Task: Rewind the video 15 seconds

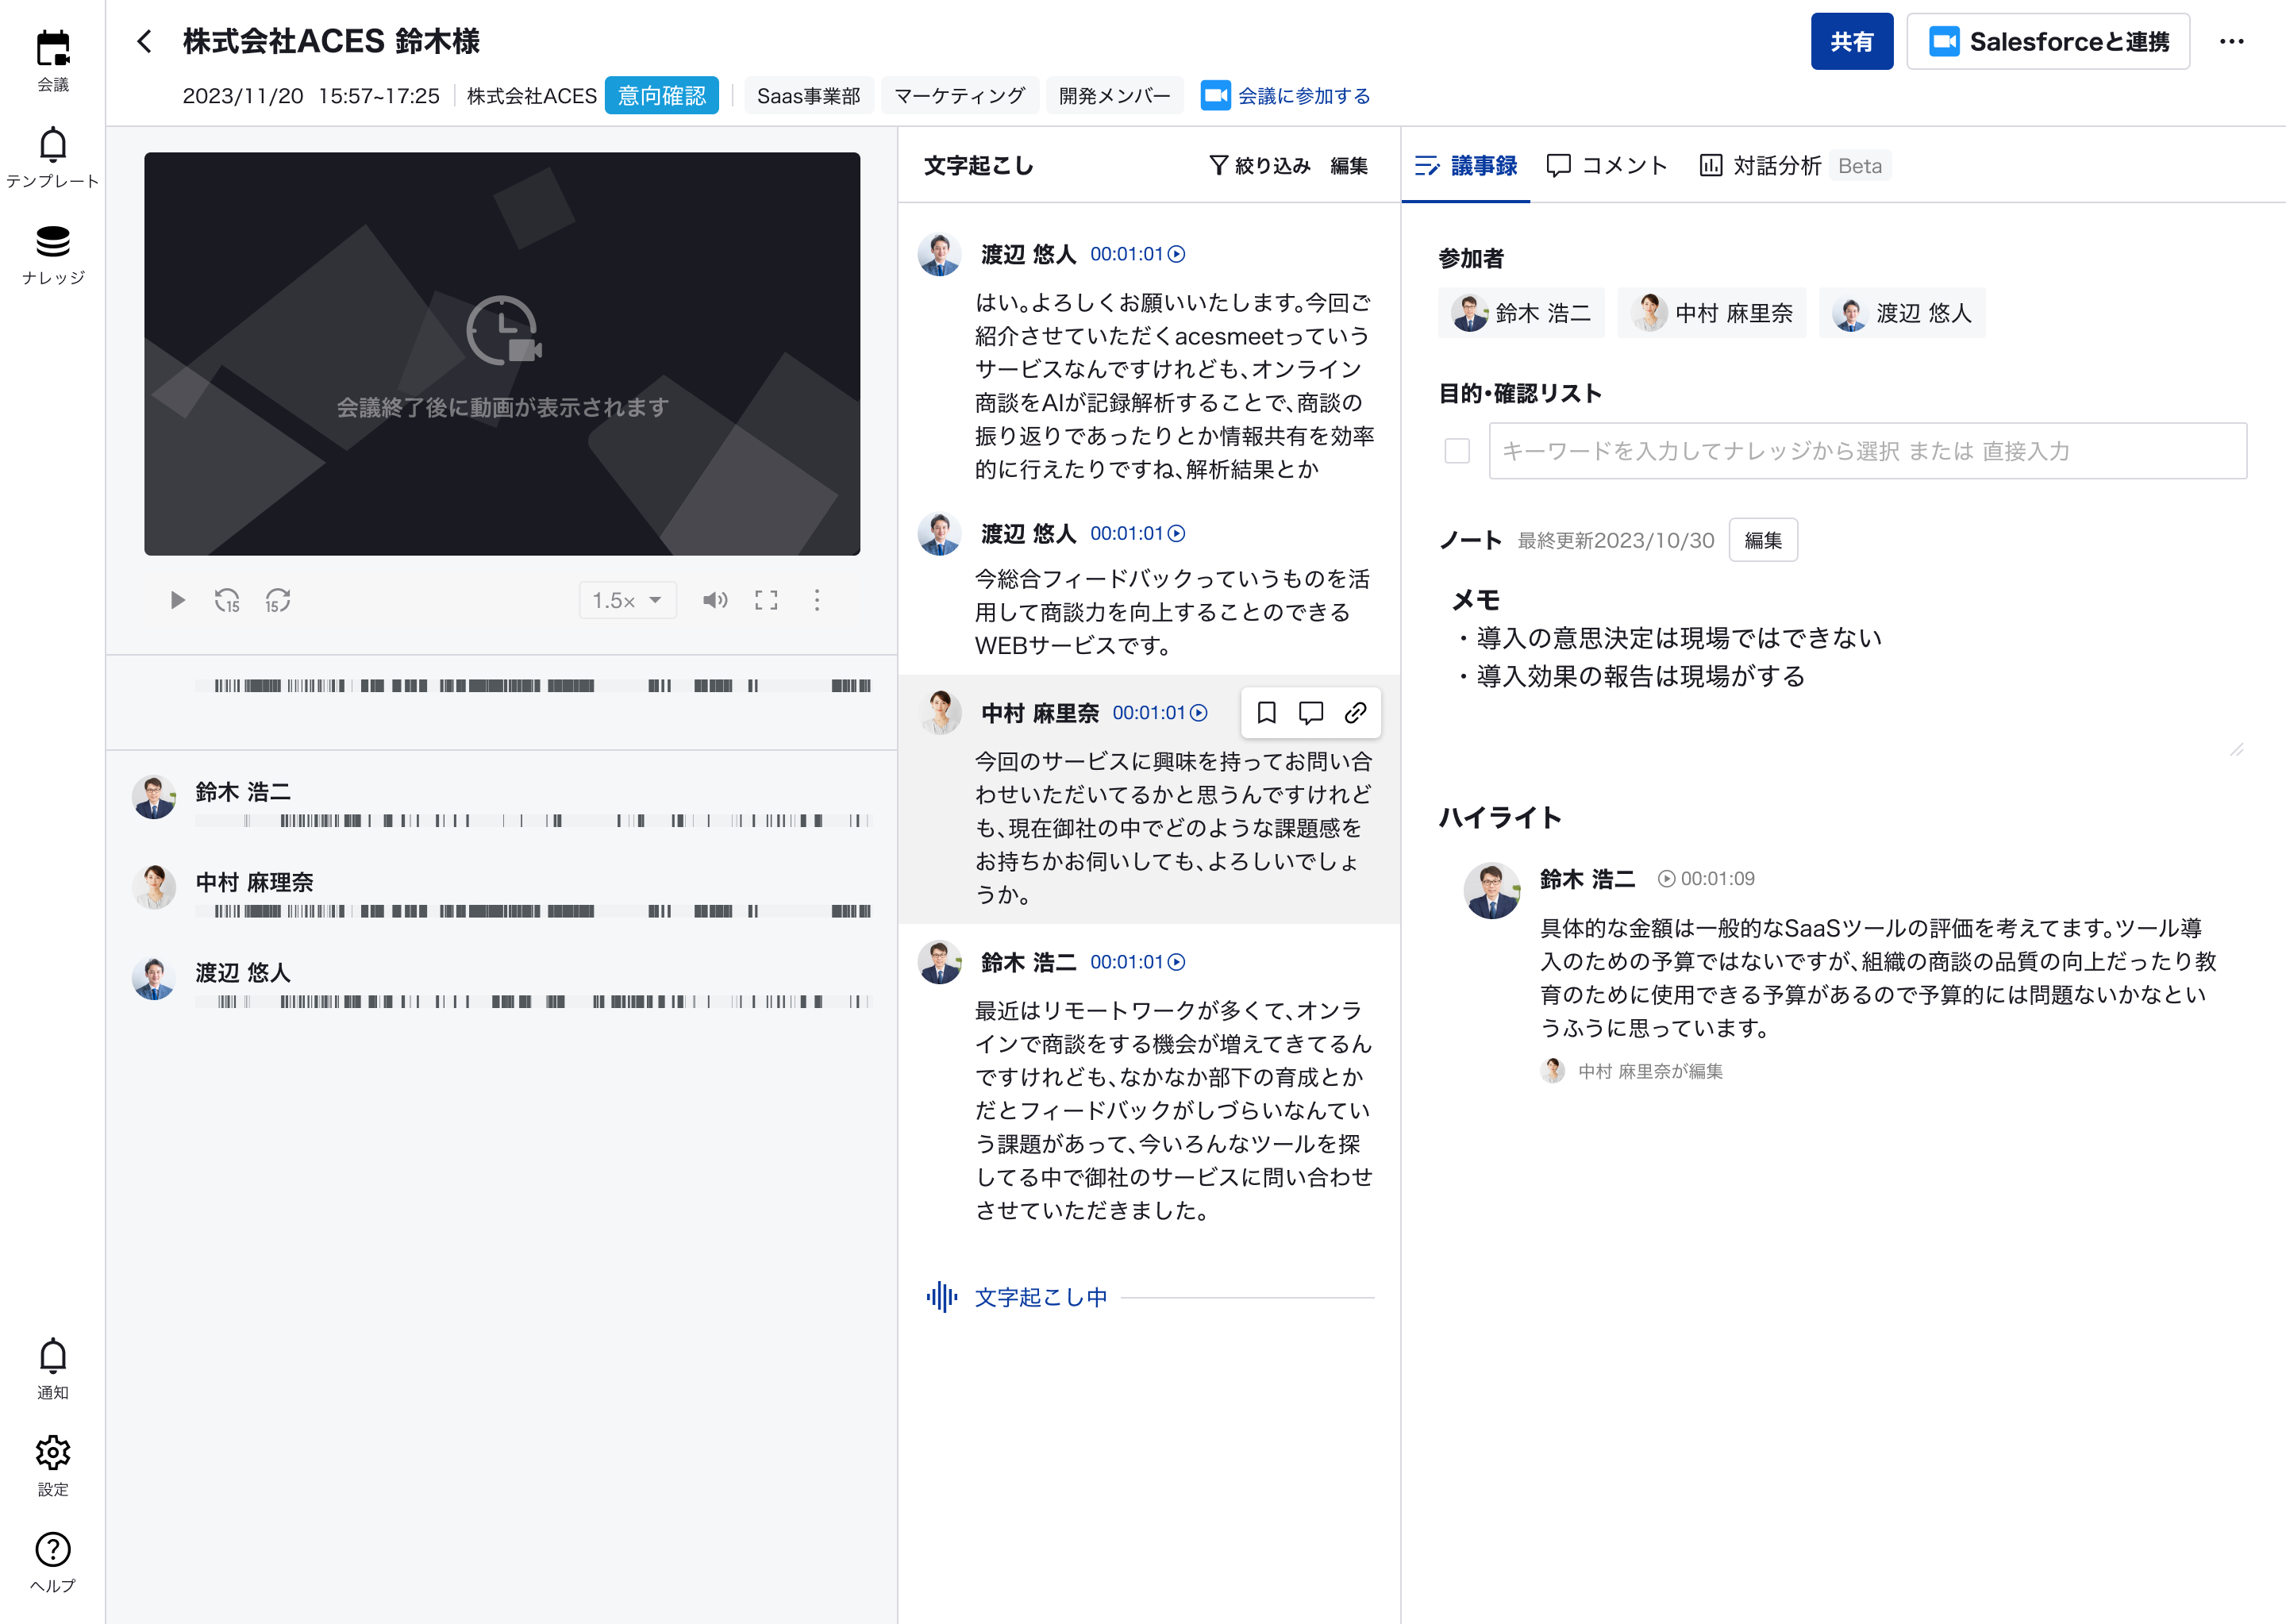Action: pyautogui.click(x=227, y=600)
